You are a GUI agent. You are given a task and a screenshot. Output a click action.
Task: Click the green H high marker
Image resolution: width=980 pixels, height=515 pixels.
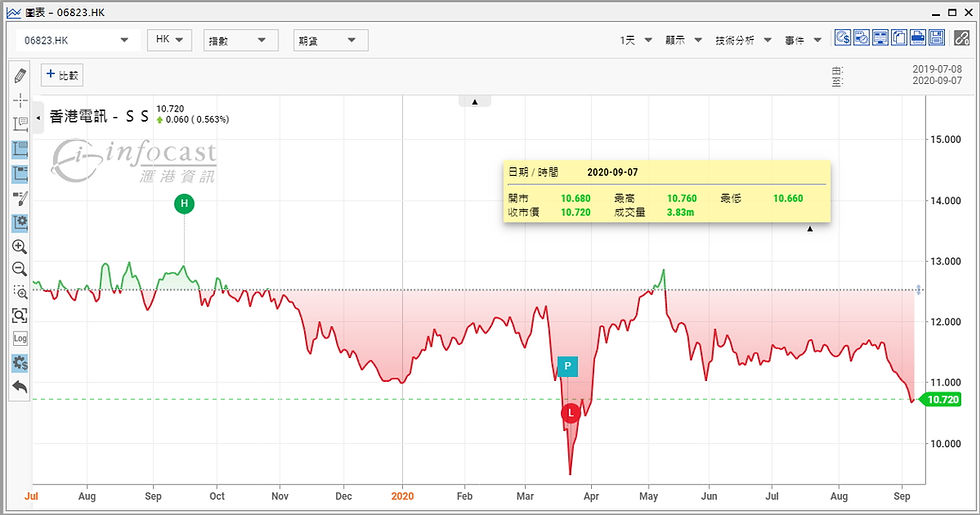coord(184,203)
